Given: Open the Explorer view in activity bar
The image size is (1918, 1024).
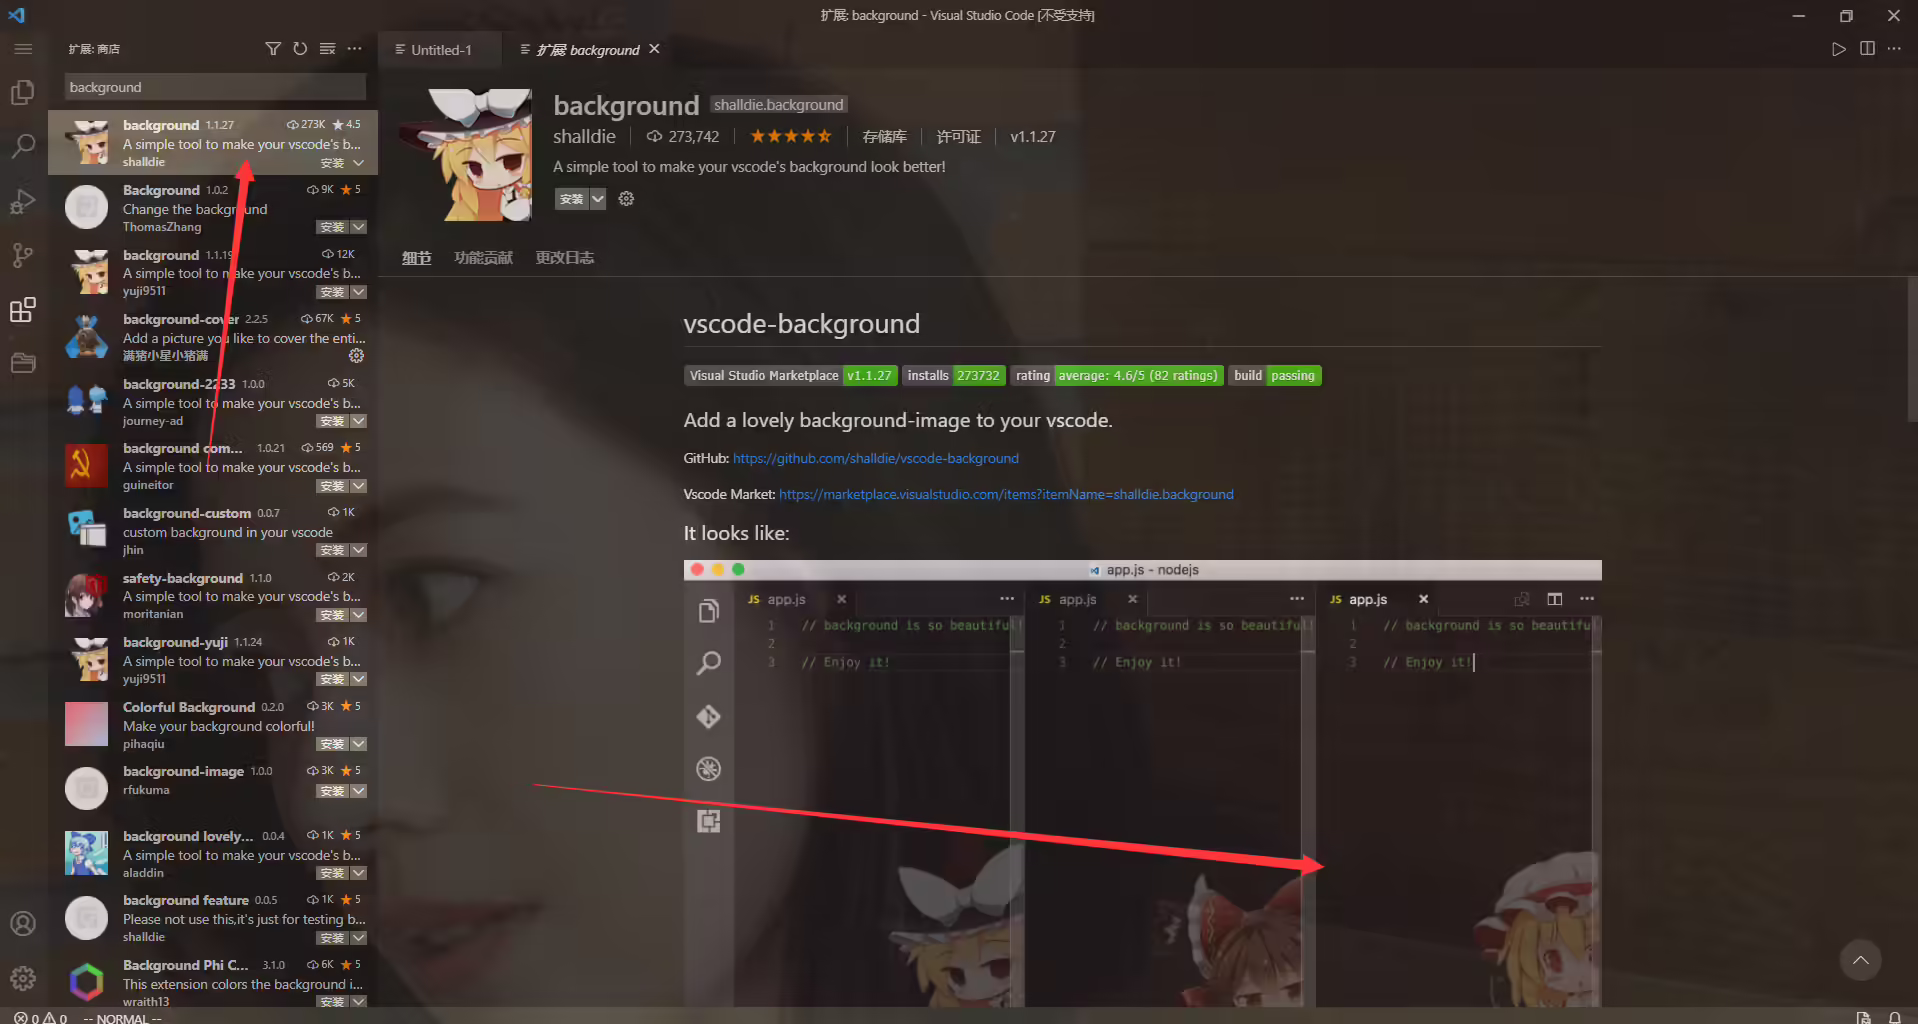Looking at the screenshot, I should click(23, 93).
